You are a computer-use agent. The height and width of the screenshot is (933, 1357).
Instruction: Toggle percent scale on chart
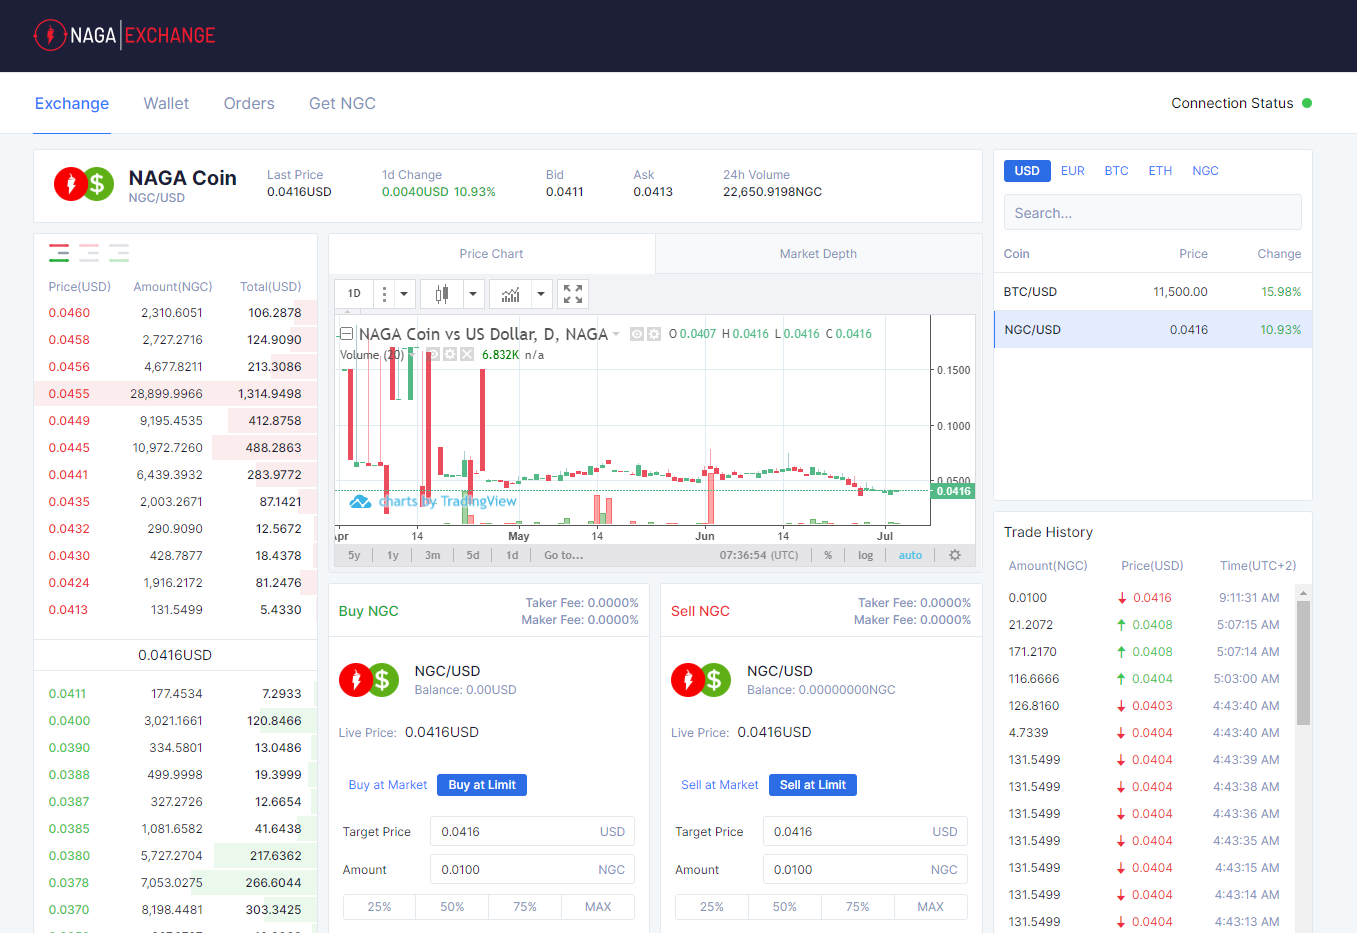click(828, 555)
